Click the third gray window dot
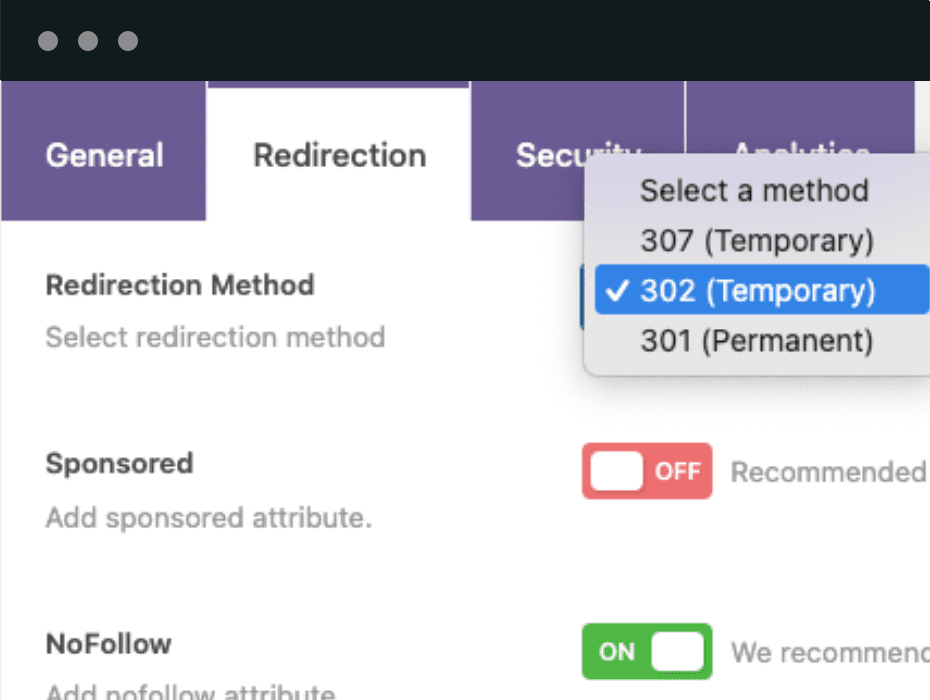 point(128,41)
